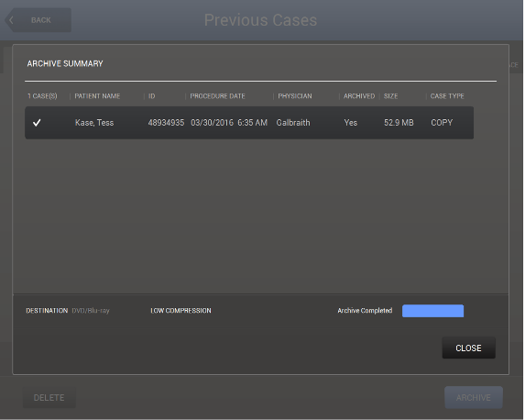
Task: Click the DVD/Blu-ray destination label
Action: [90, 311]
